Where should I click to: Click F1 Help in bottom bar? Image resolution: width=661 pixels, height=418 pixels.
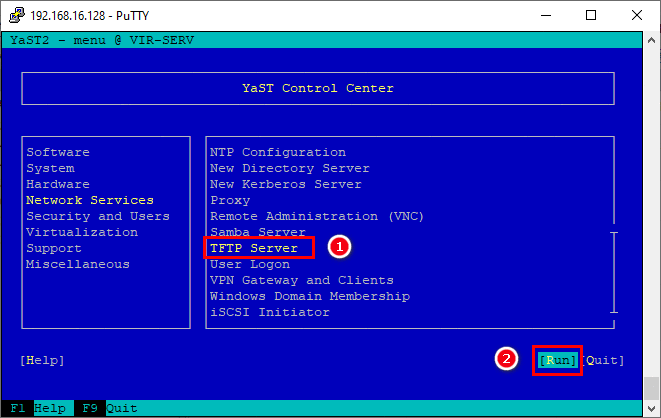click(x=38, y=408)
